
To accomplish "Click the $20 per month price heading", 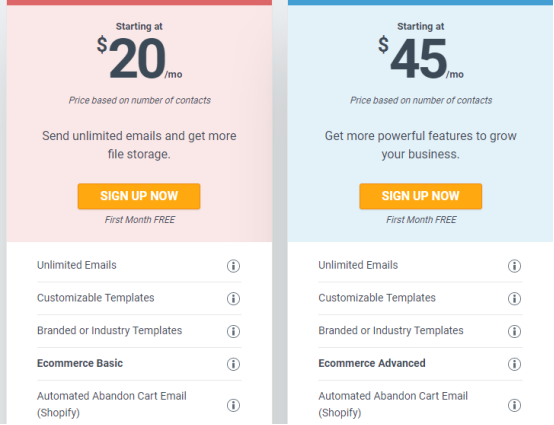I will tap(140, 58).
